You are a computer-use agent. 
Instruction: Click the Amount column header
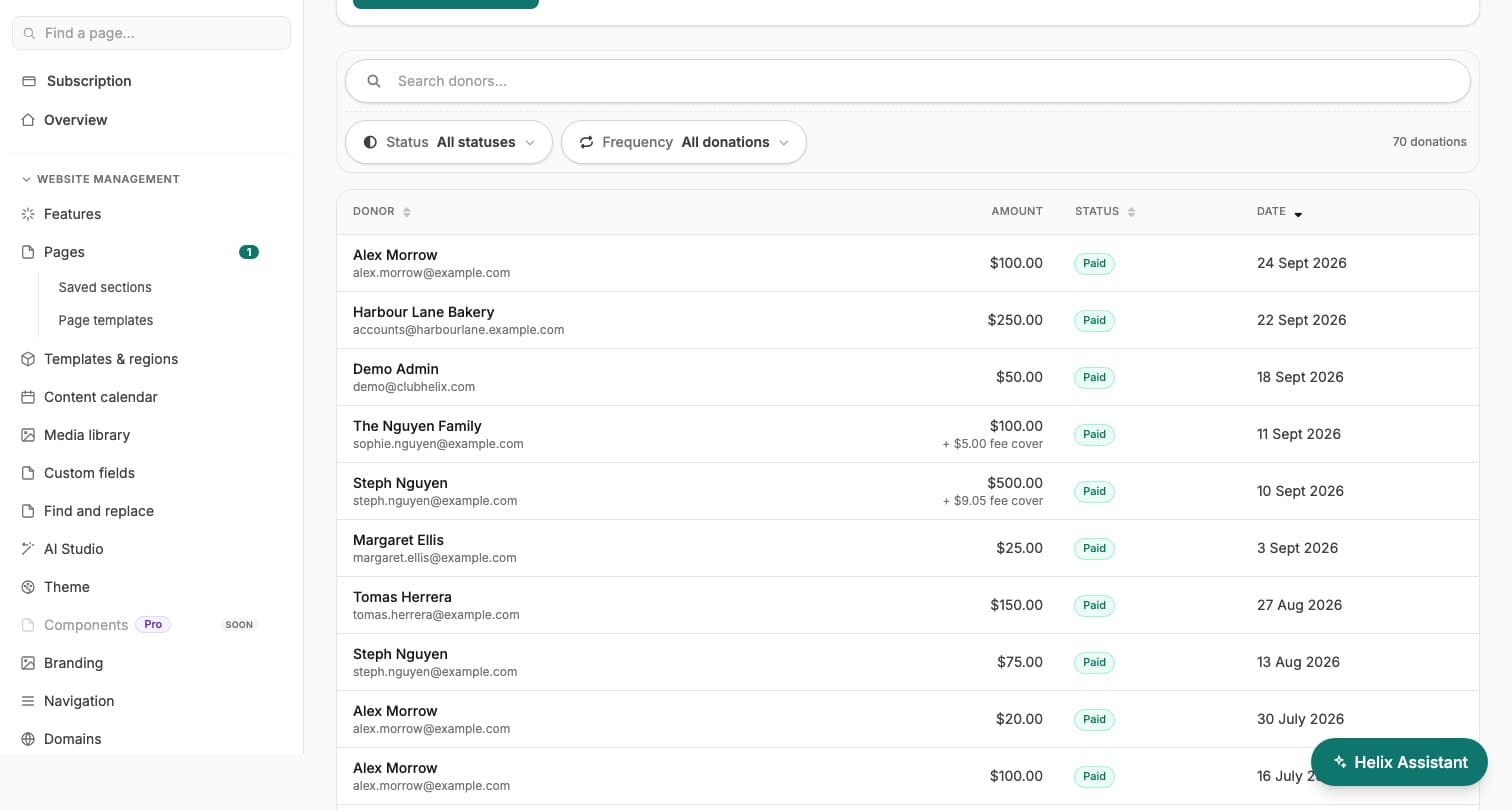coord(1017,211)
